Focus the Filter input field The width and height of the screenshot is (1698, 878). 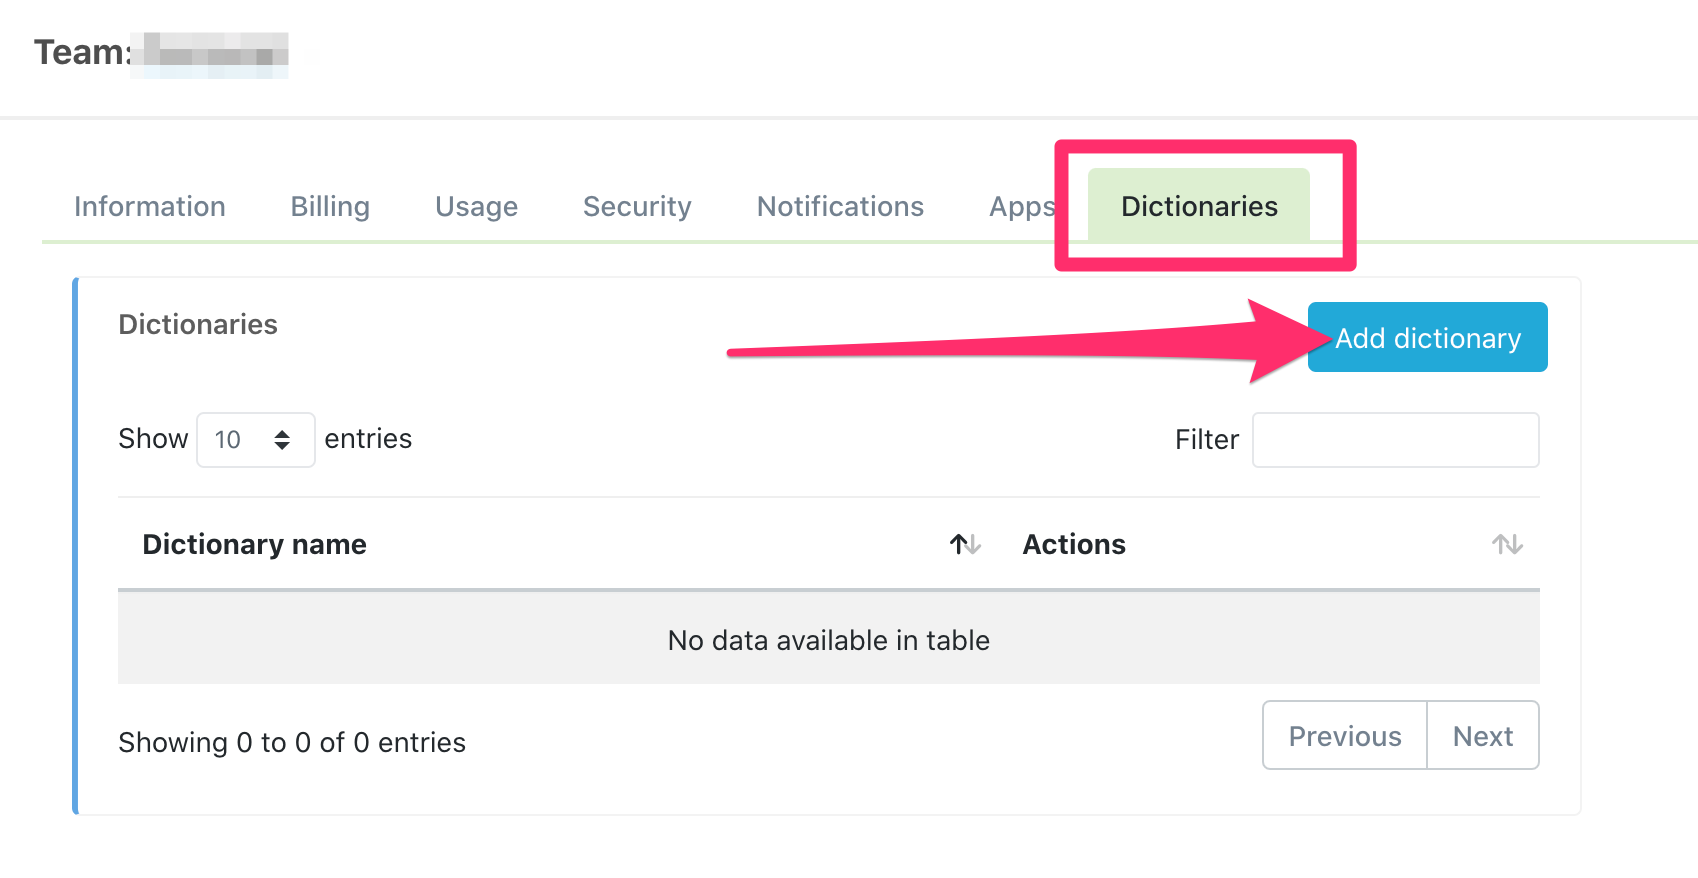click(x=1395, y=440)
